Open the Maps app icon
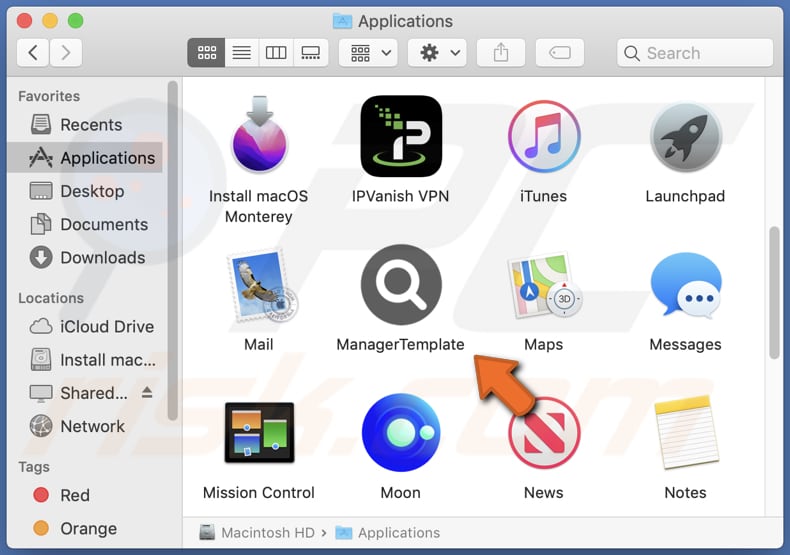 click(x=544, y=286)
